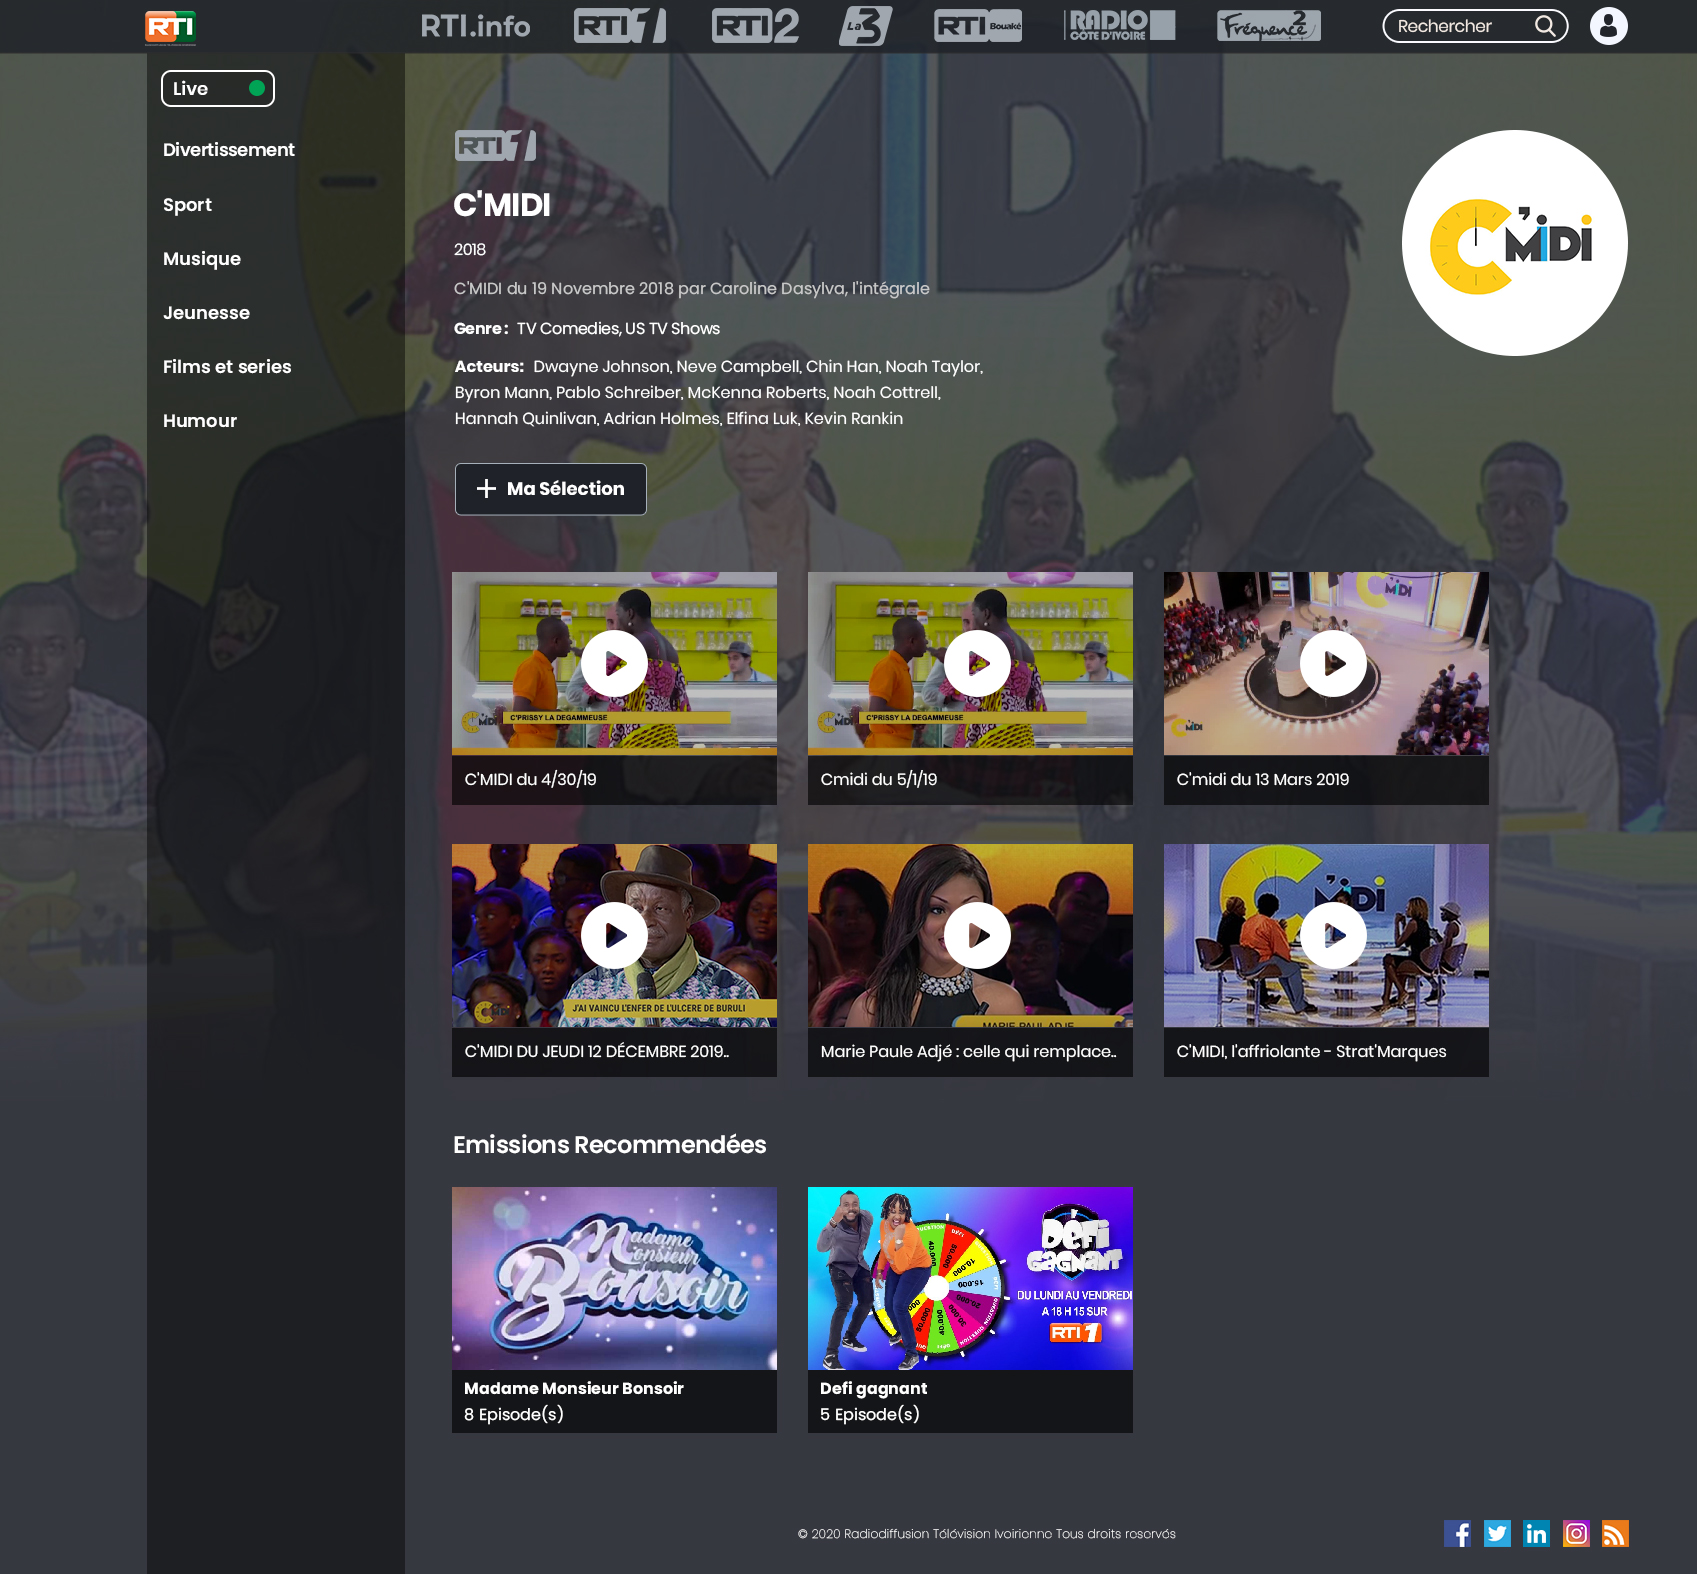Click the C'MIDI, l'affriolante title
Image resolution: width=1697 pixels, height=1574 pixels.
point(1311,1052)
